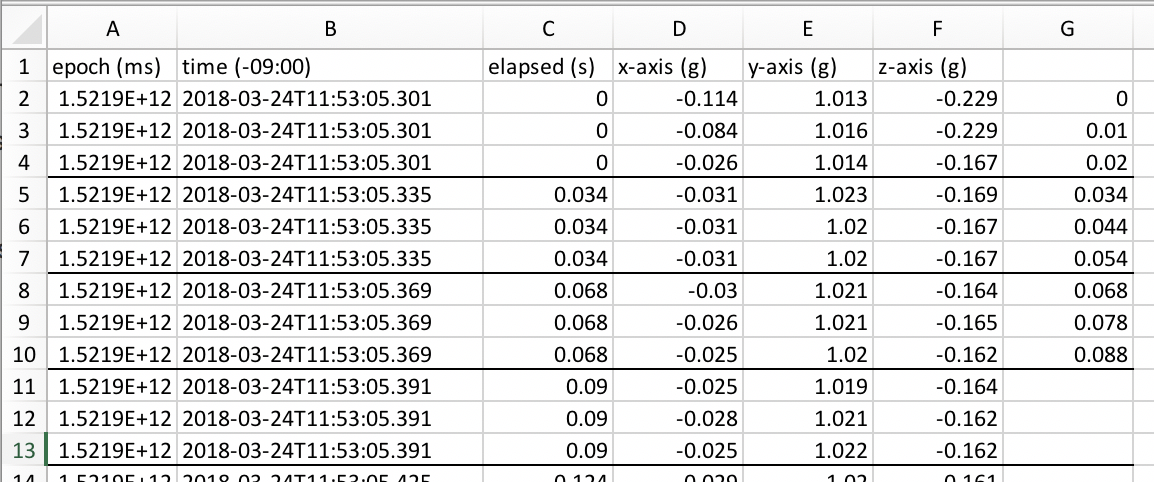Select column D header
Image resolution: width=1154 pixels, height=482 pixels.
tap(677, 30)
